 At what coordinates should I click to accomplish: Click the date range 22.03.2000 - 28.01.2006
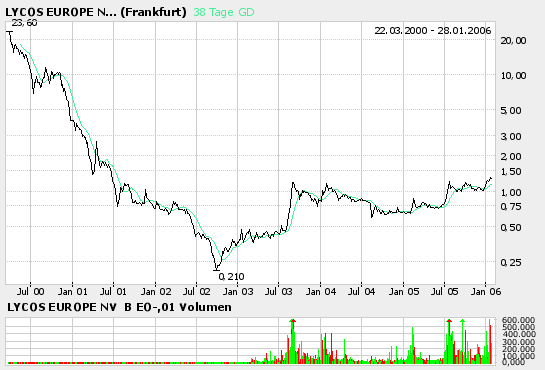[433, 31]
